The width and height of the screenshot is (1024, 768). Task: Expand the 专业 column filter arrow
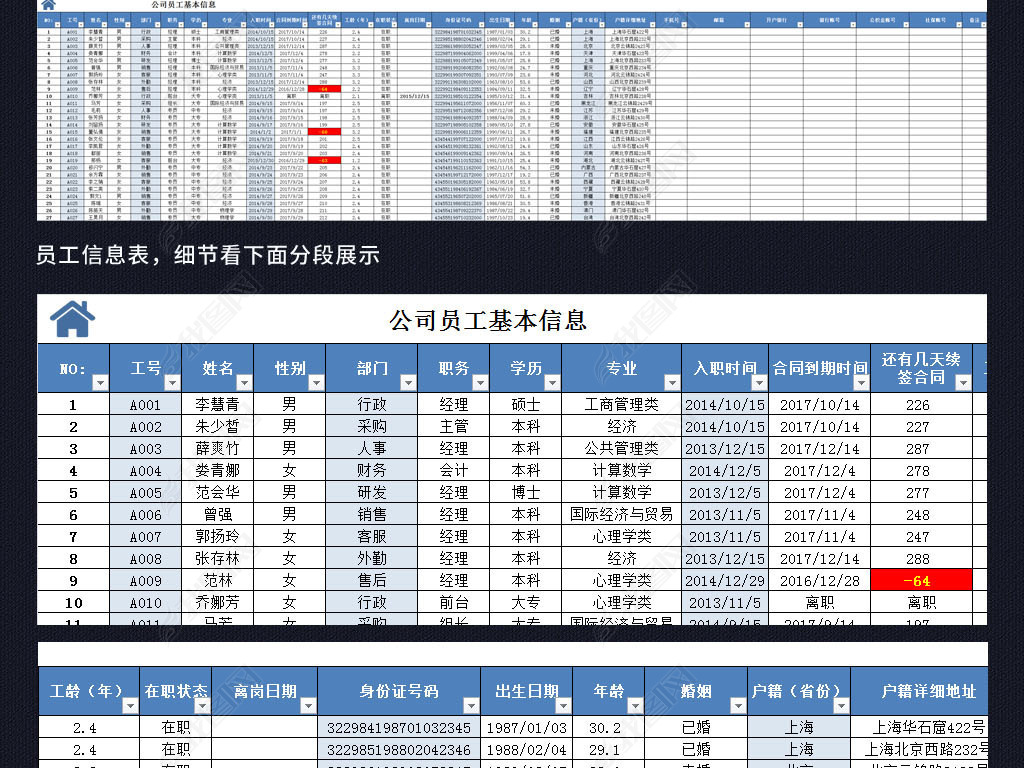pos(671,382)
